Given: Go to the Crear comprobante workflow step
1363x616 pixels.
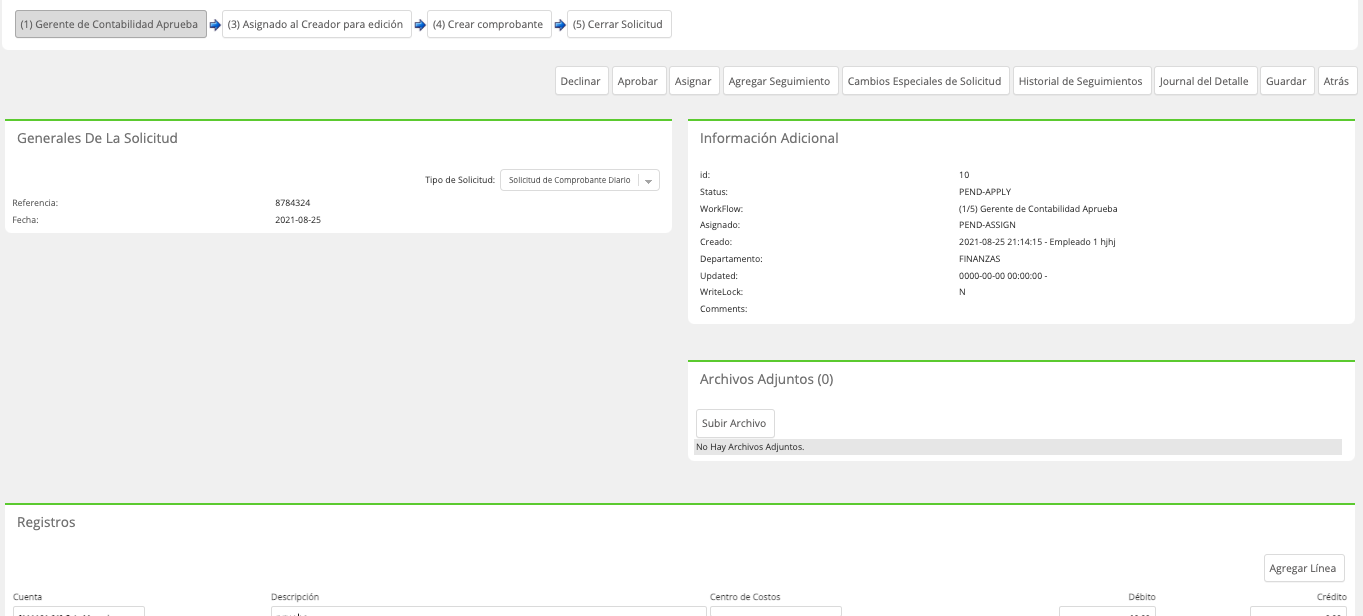Looking at the screenshot, I should [490, 24].
